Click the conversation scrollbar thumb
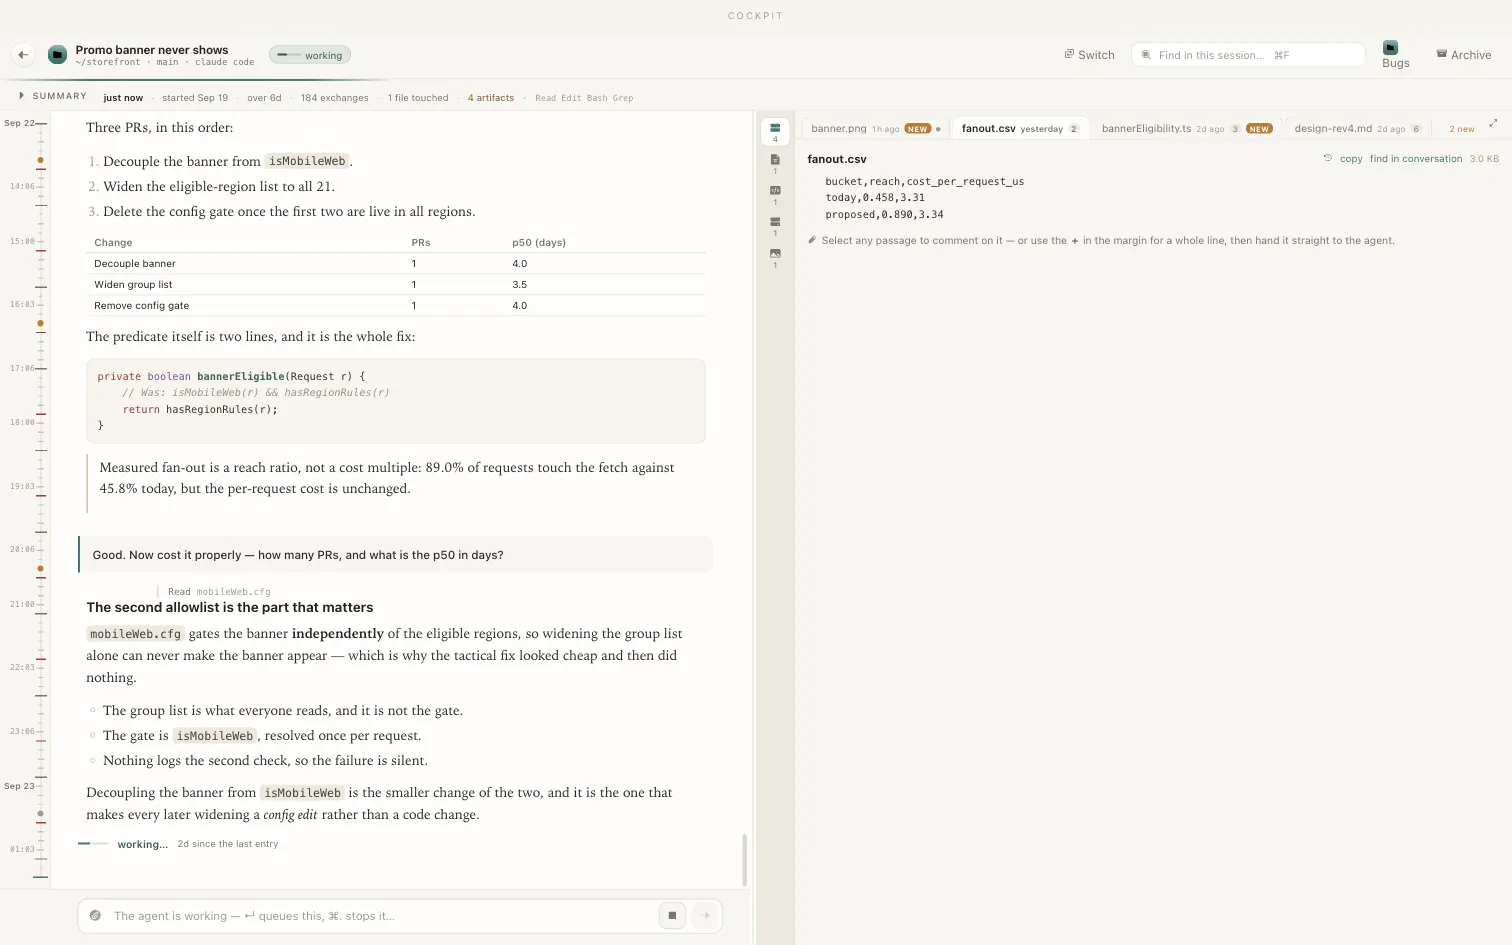This screenshot has height=945, width=1512. coord(744,860)
